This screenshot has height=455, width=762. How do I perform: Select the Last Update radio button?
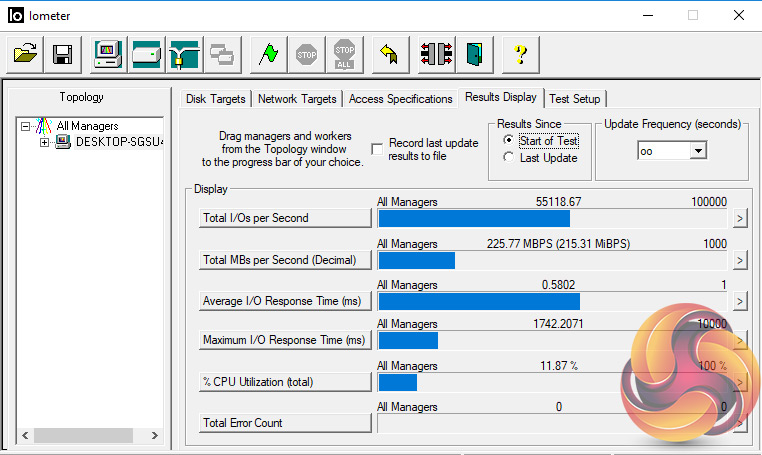point(509,158)
